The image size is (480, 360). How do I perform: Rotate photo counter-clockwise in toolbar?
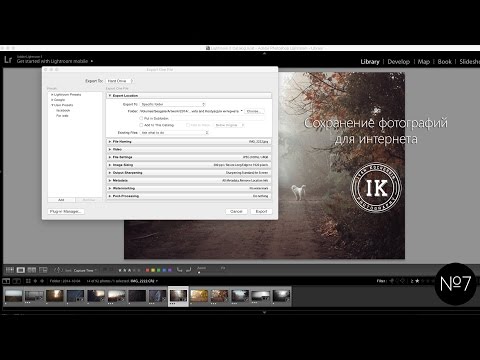coord(179,270)
